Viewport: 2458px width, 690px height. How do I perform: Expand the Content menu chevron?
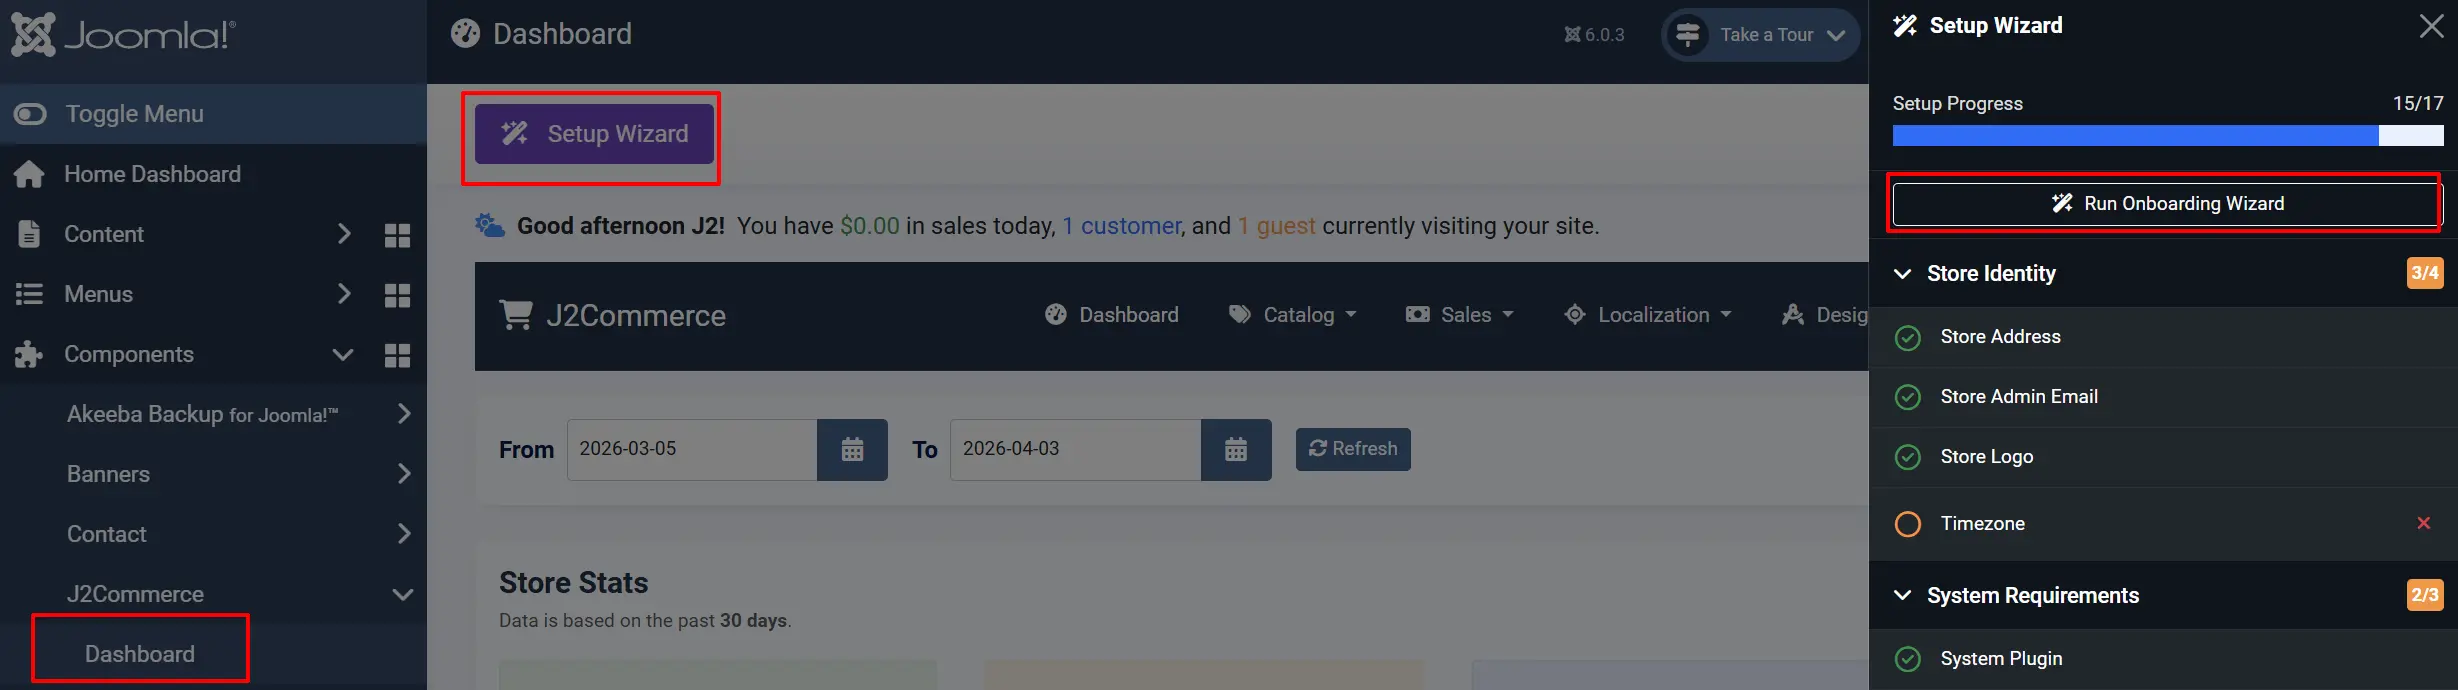click(x=344, y=234)
